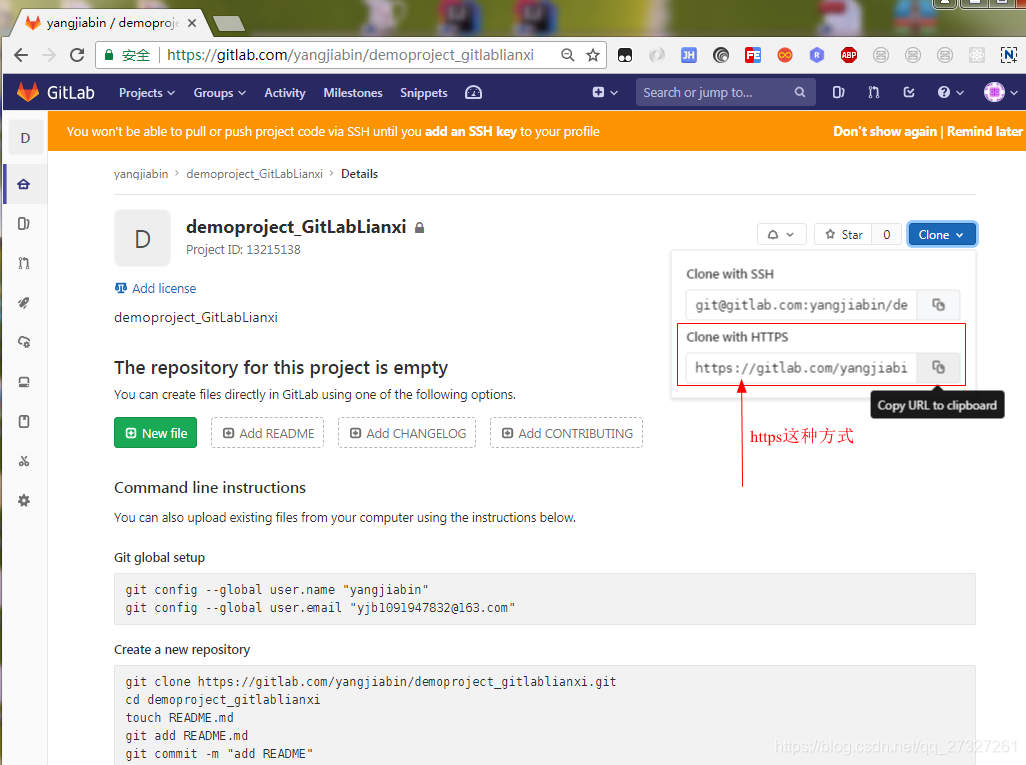Select the Clone with HTTPS URL field
Image resolution: width=1026 pixels, height=765 pixels.
[802, 368]
